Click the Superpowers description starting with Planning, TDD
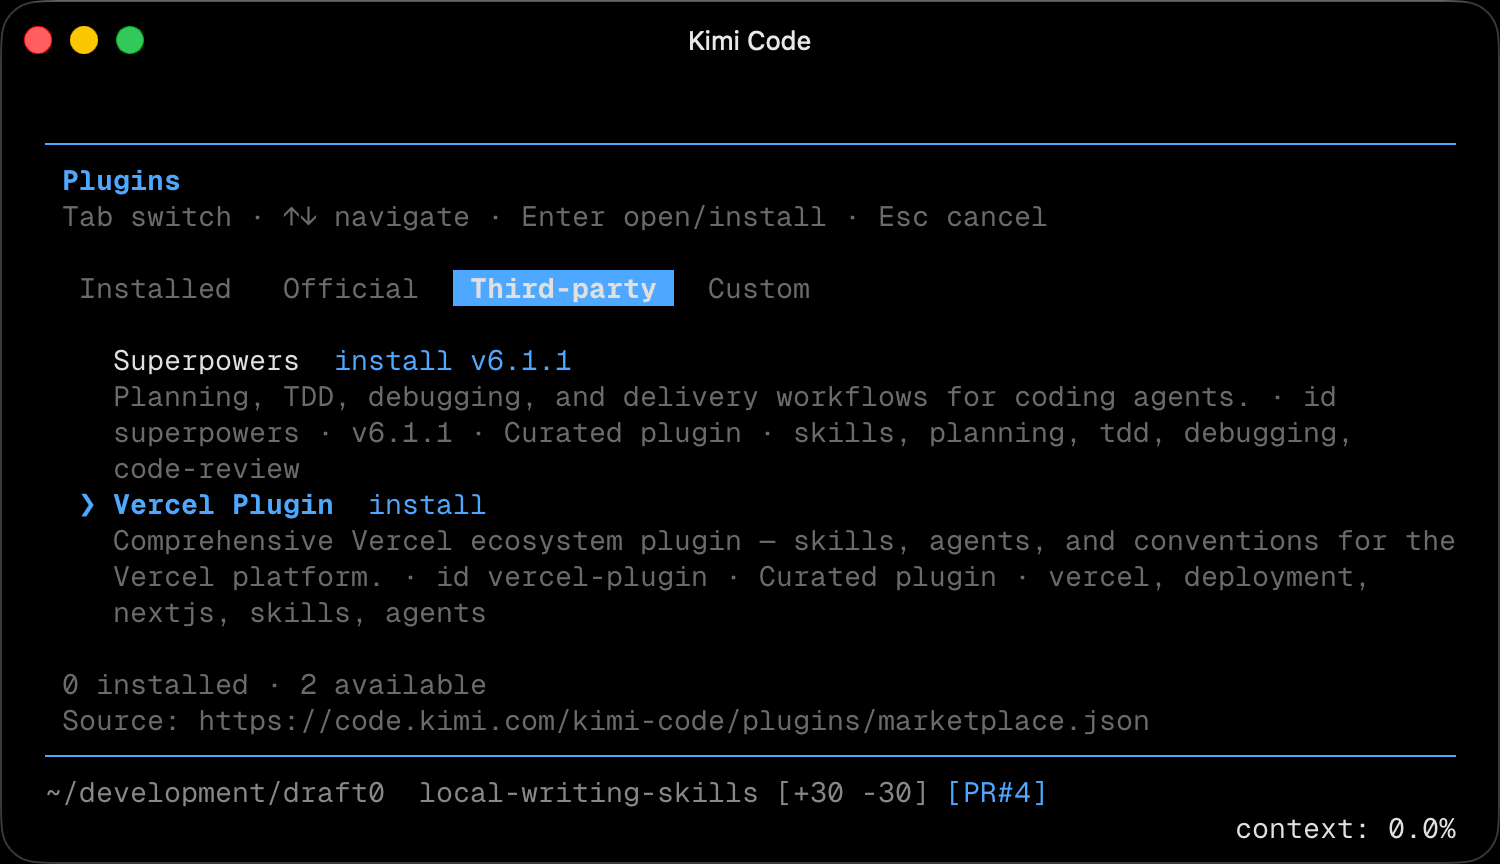This screenshot has width=1500, height=864. tap(732, 433)
